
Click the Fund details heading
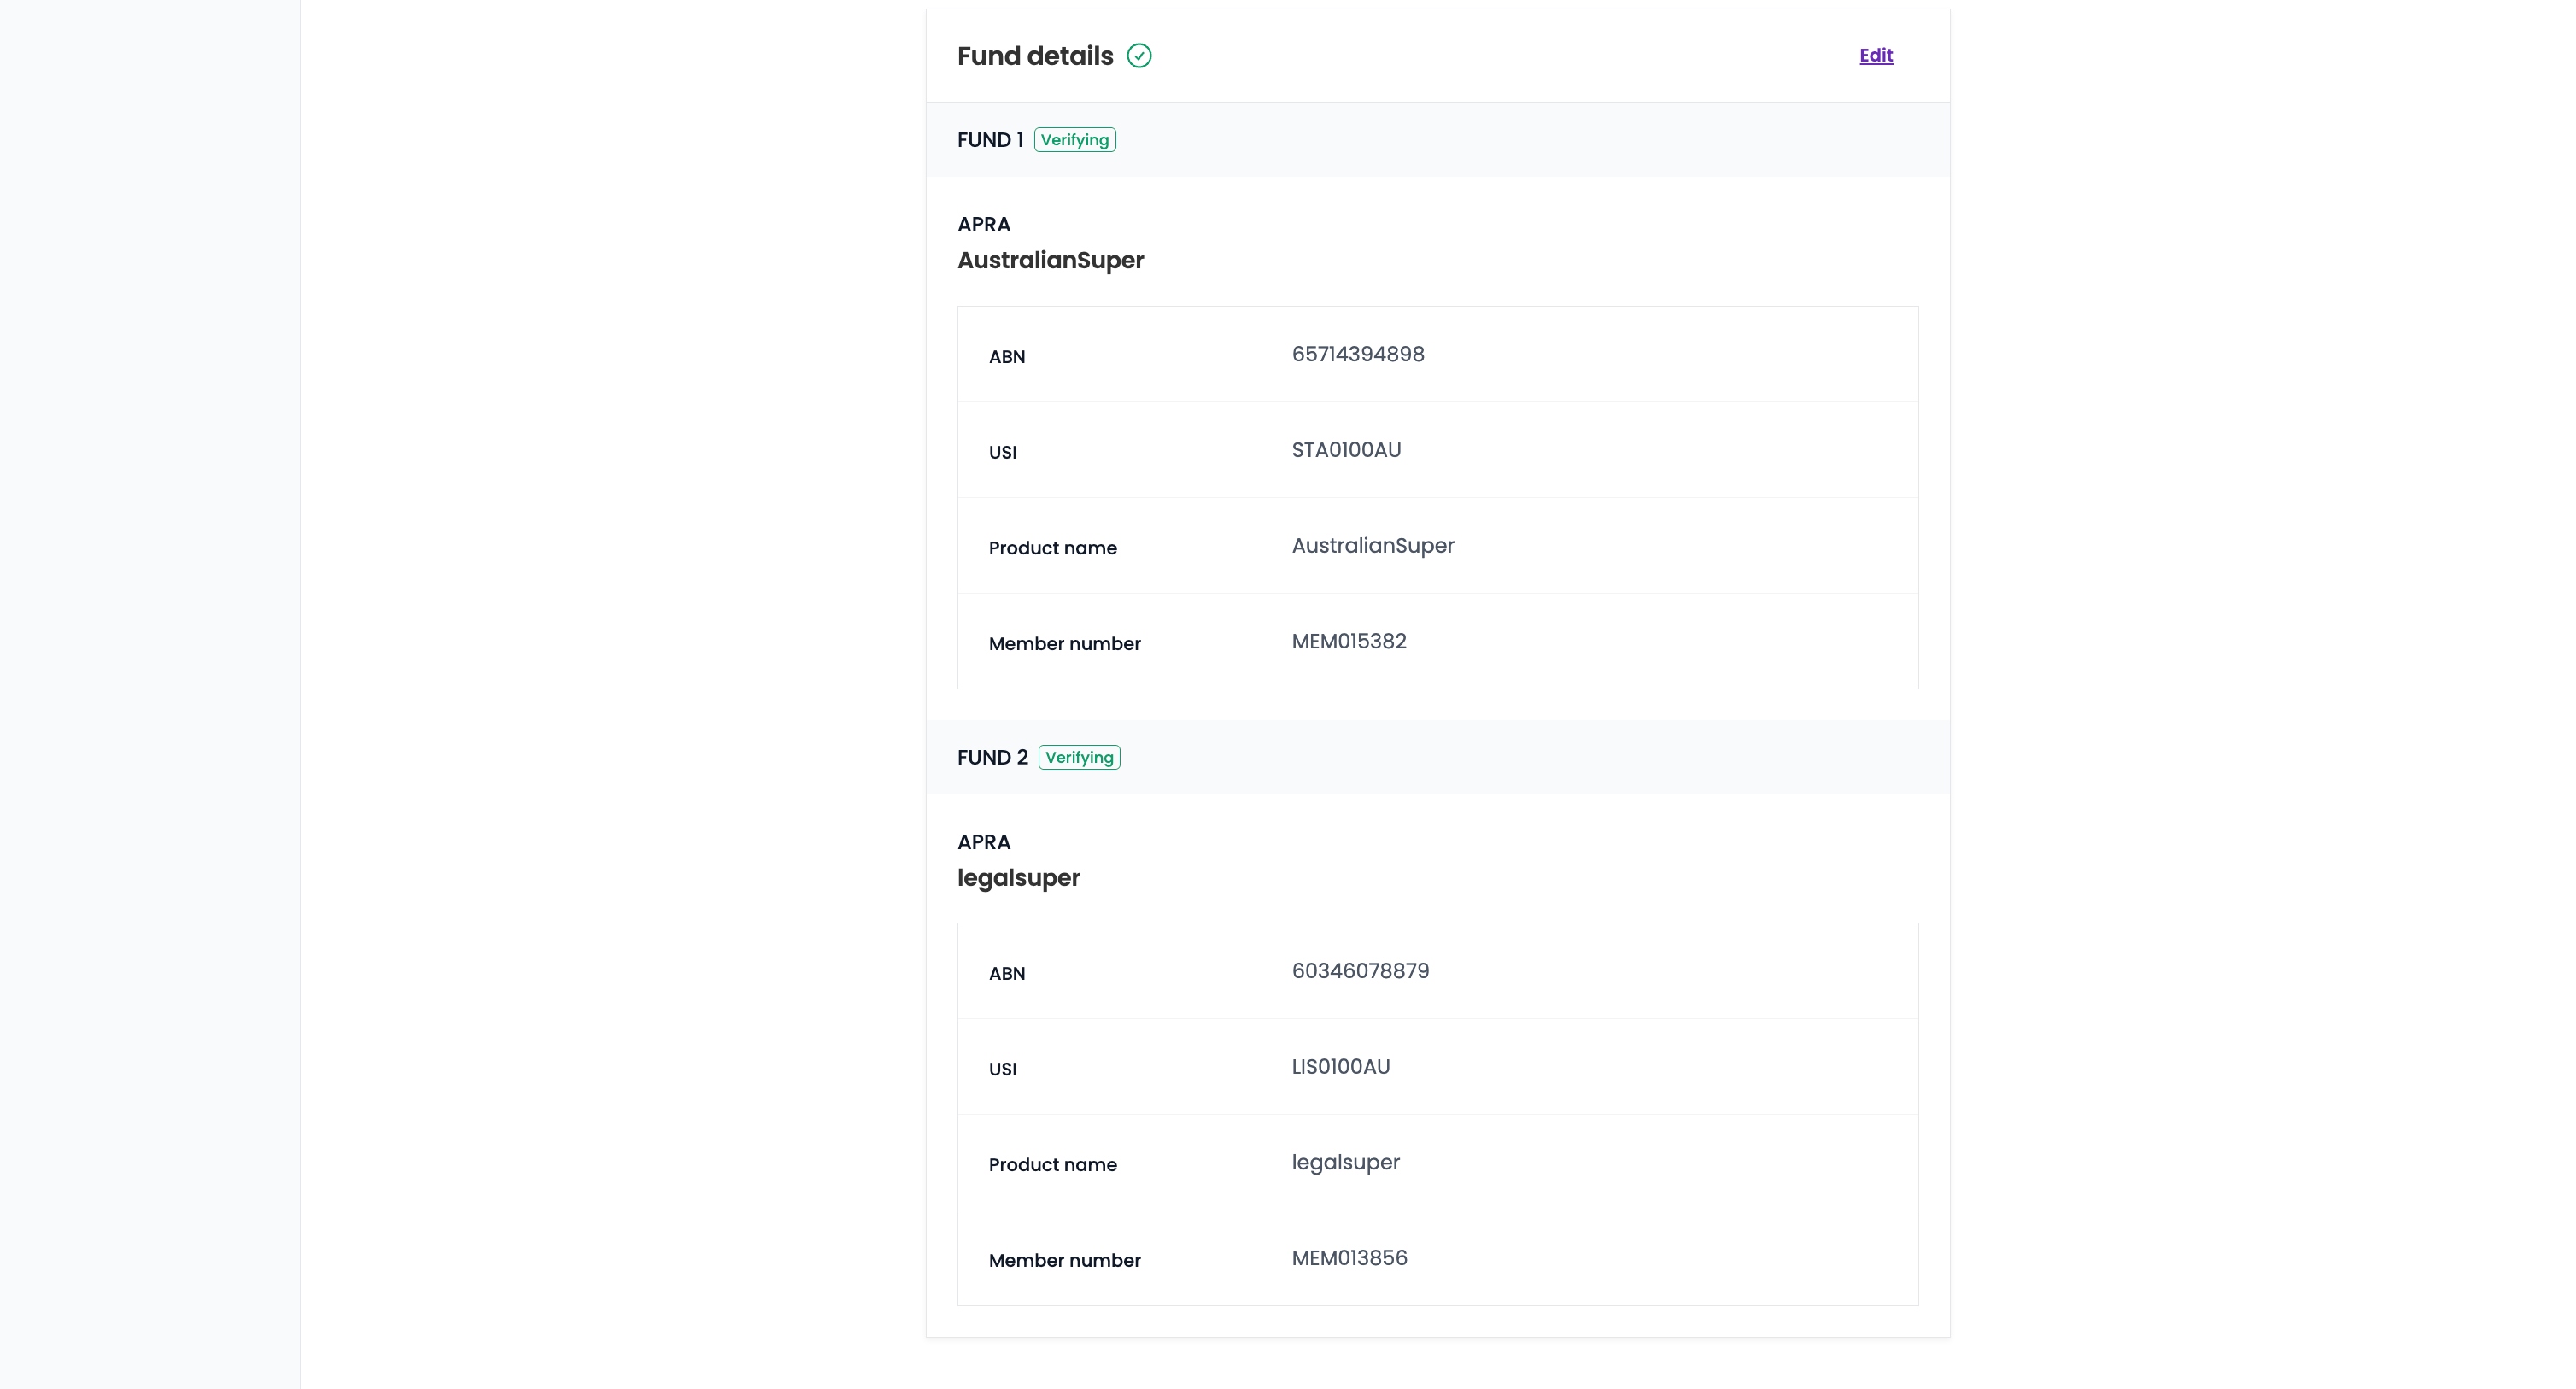(x=1035, y=56)
